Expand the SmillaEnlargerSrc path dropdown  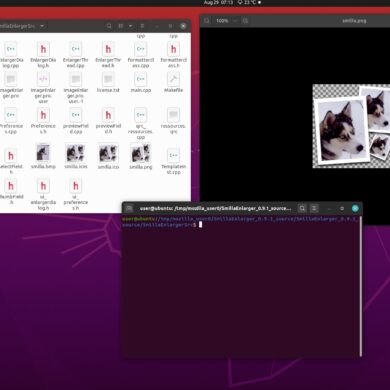point(42,26)
